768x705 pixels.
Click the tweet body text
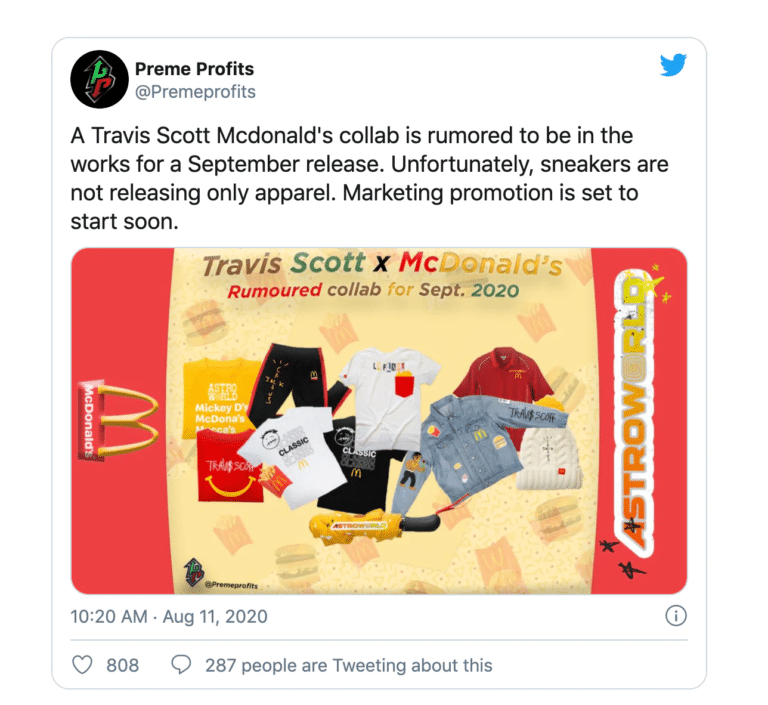click(x=369, y=178)
